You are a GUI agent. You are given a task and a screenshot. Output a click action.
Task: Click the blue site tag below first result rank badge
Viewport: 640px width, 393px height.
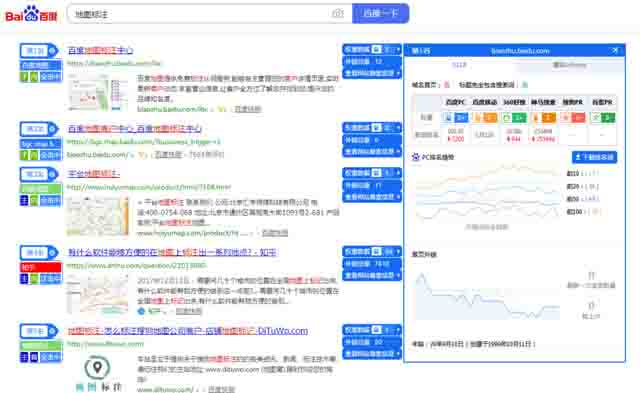pyautogui.click(x=40, y=65)
